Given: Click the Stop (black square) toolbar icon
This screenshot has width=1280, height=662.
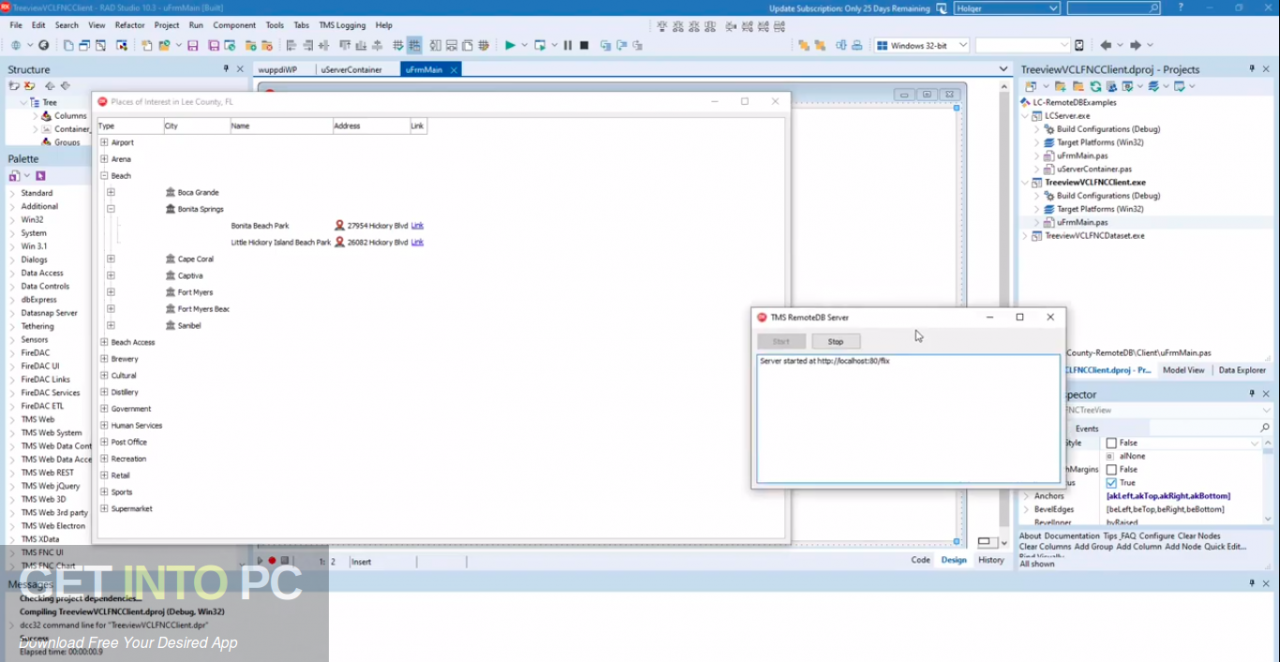Looking at the screenshot, I should 584,45.
